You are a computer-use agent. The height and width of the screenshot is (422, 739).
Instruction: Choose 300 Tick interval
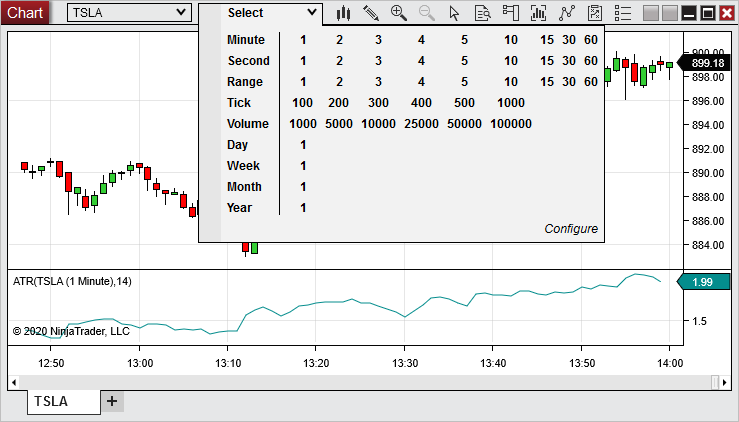(x=378, y=103)
